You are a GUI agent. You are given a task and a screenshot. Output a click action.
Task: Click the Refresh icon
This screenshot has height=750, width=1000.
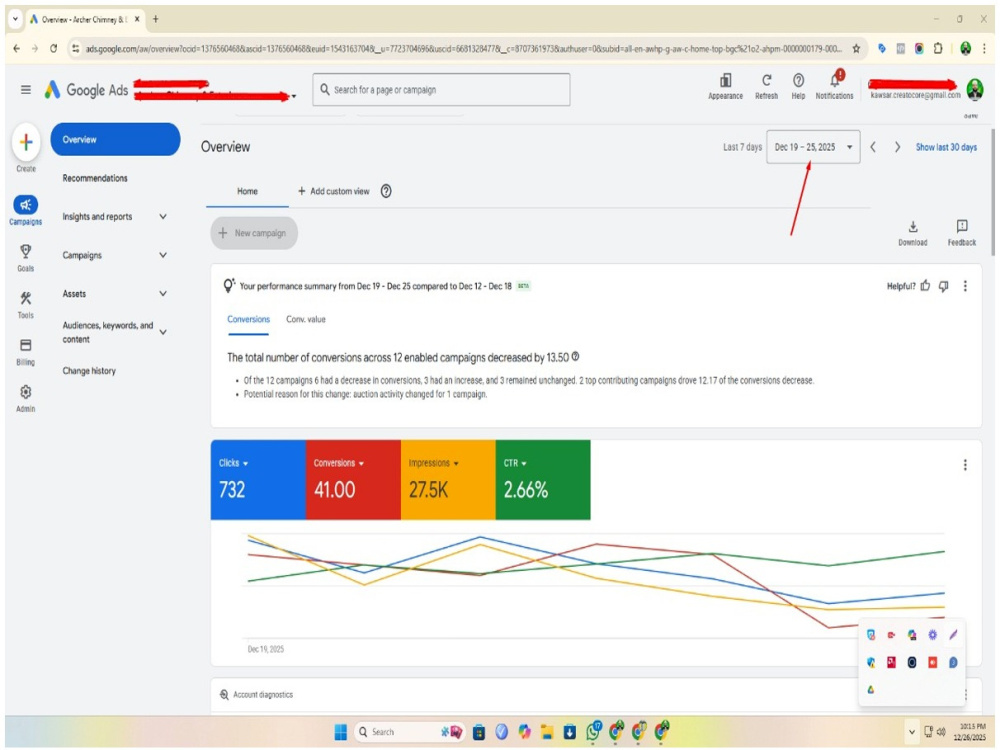point(767,86)
